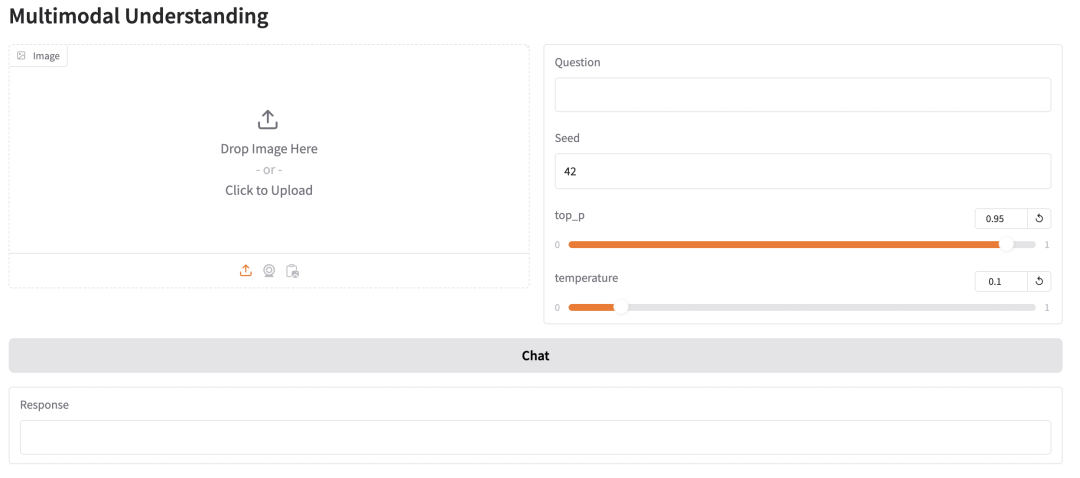Click the large upload arrow icon
The image size is (1080, 478).
[267, 119]
